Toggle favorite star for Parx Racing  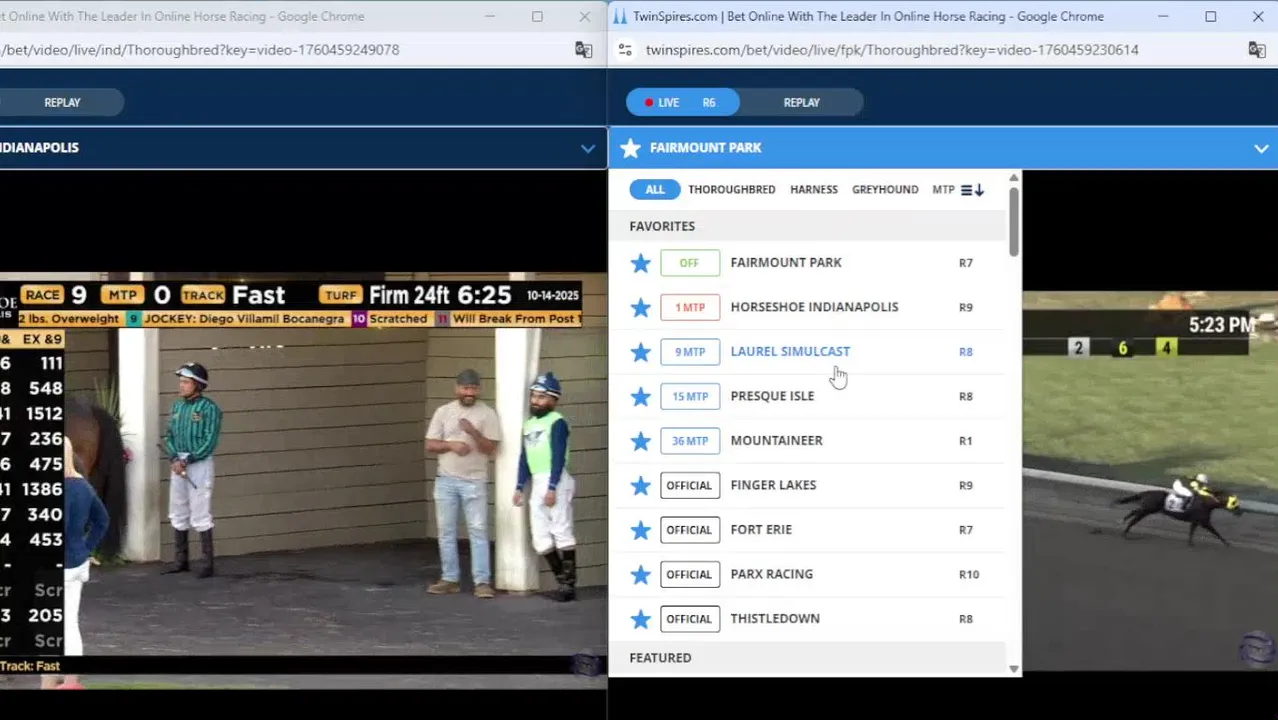pyautogui.click(x=641, y=574)
